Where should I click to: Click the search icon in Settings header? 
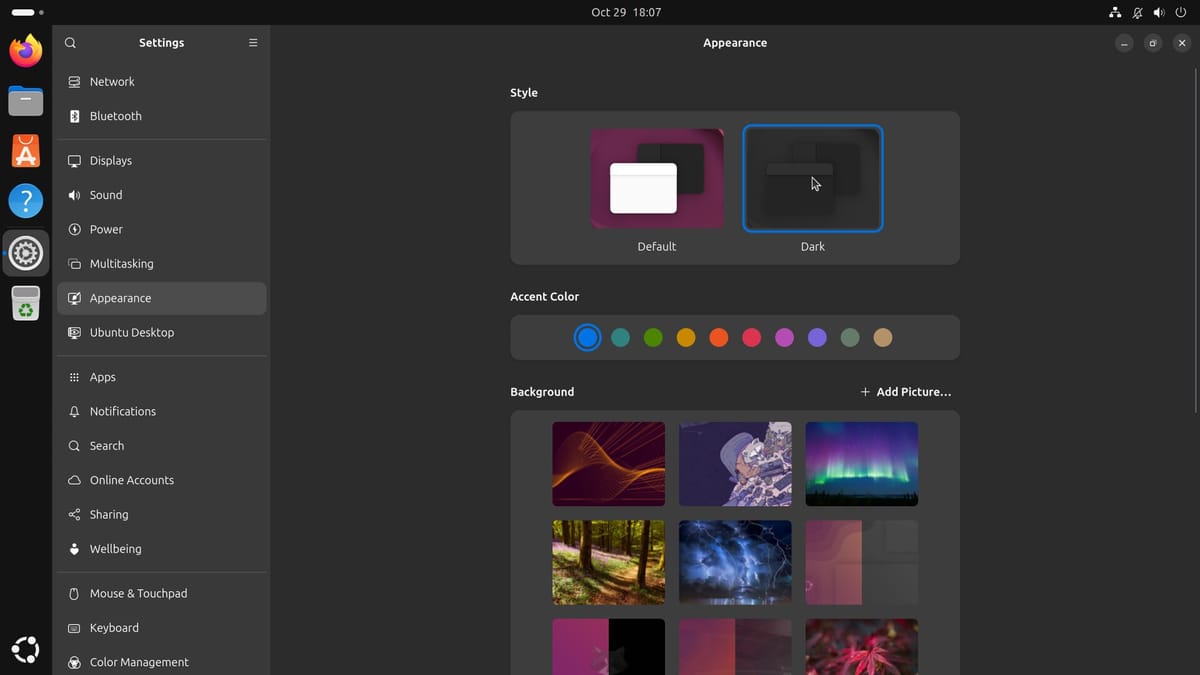70,43
